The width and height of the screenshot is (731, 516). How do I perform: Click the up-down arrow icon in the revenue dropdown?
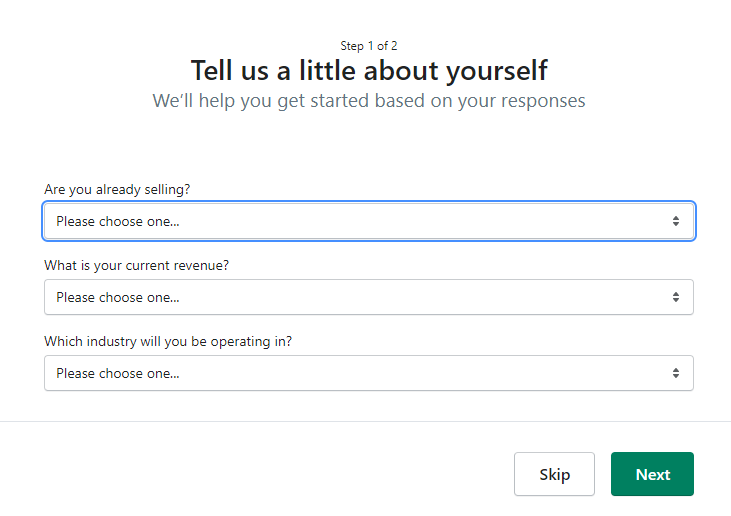coord(676,297)
